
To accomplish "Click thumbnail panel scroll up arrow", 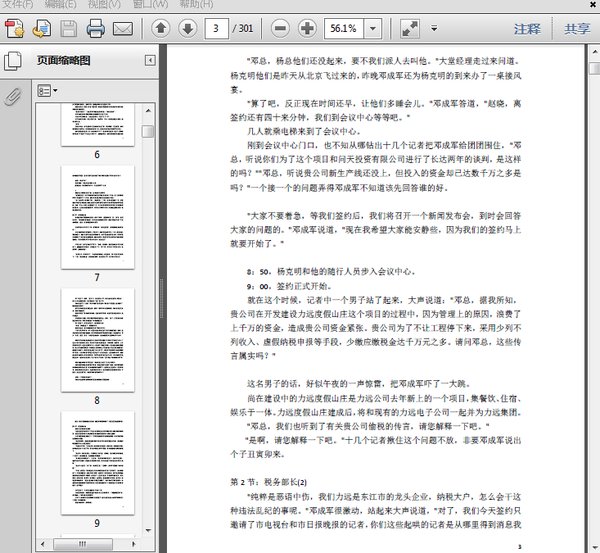I will pyautogui.click(x=148, y=111).
